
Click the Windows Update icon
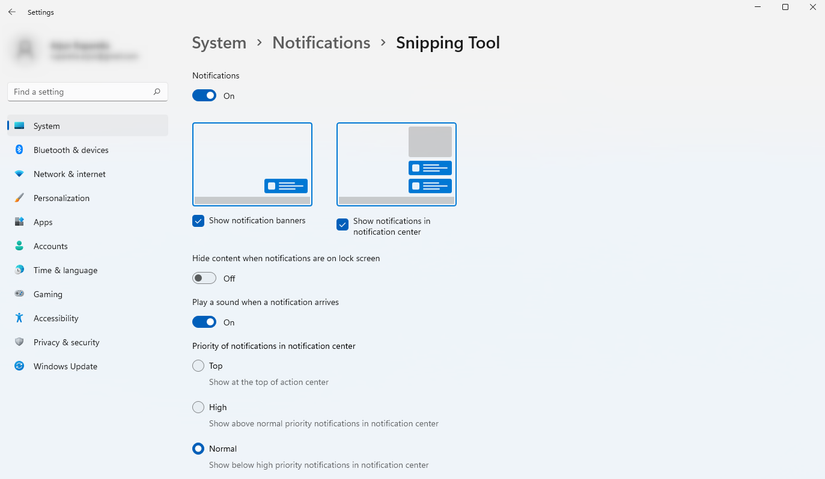[19, 366]
